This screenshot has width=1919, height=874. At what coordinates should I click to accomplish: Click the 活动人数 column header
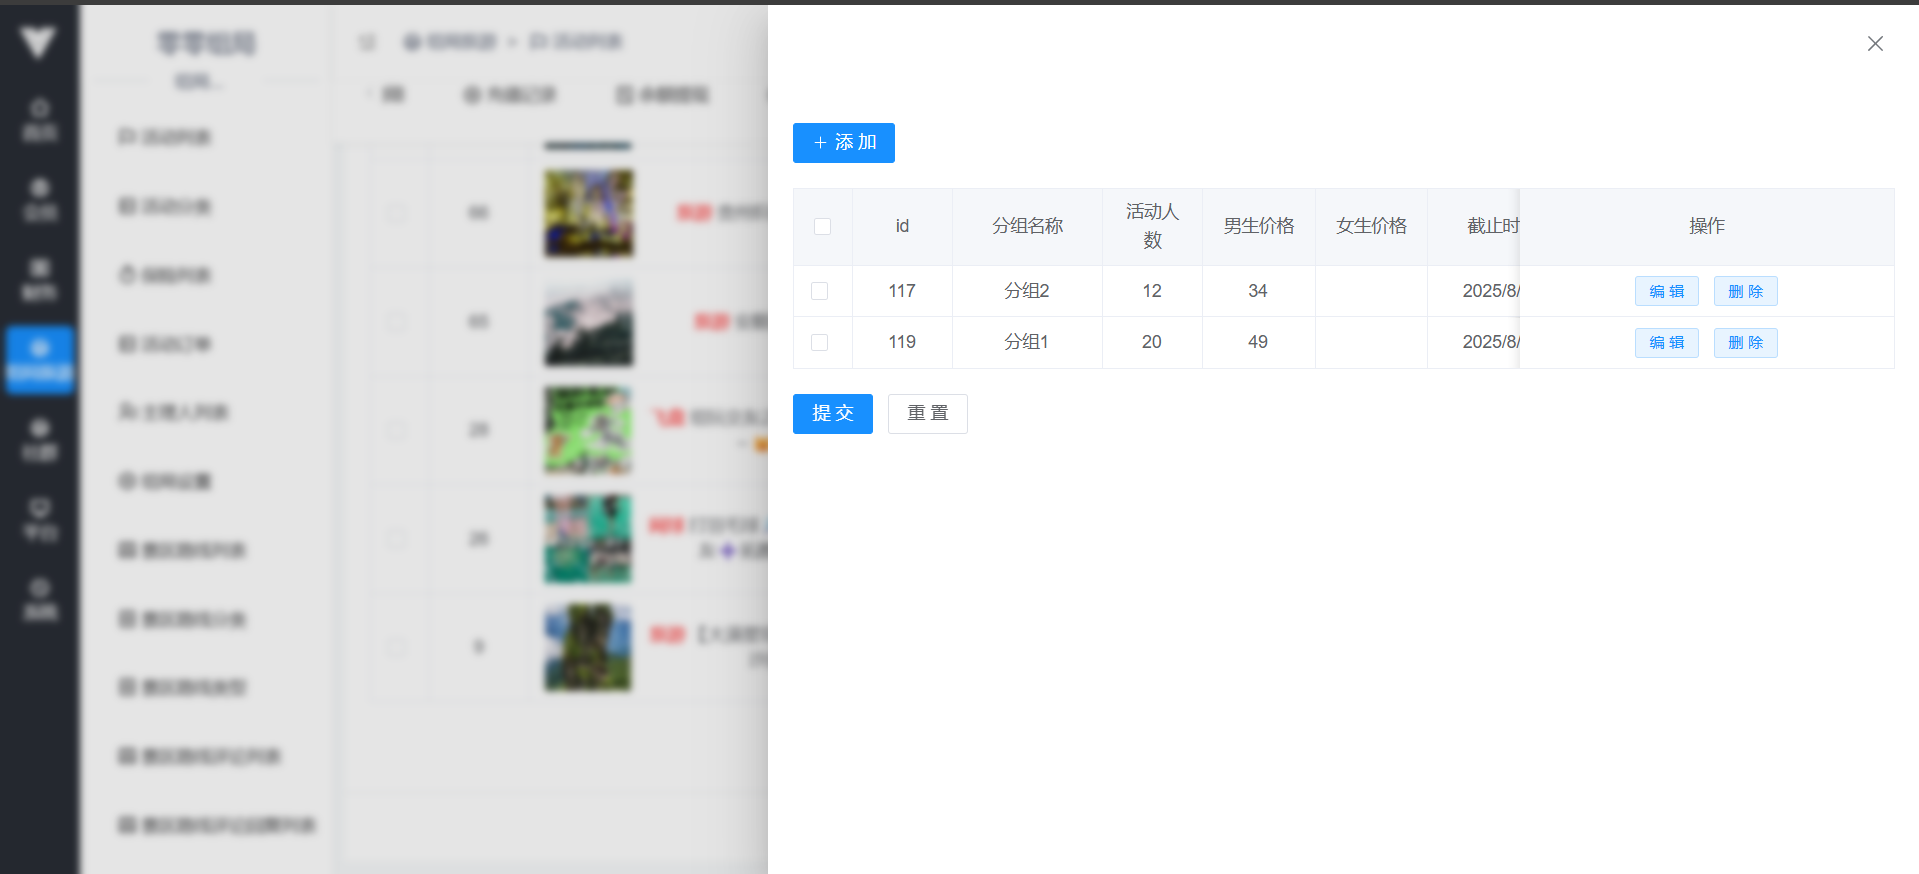click(1152, 226)
